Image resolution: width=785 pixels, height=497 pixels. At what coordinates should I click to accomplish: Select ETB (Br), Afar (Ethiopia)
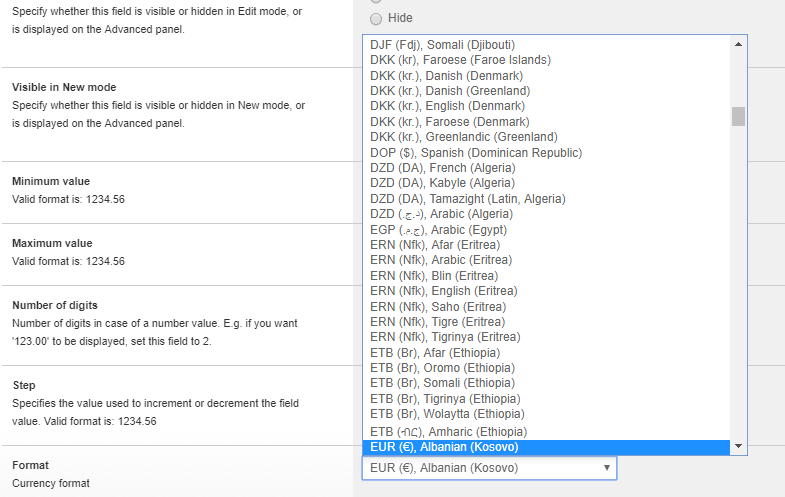tap(546, 353)
